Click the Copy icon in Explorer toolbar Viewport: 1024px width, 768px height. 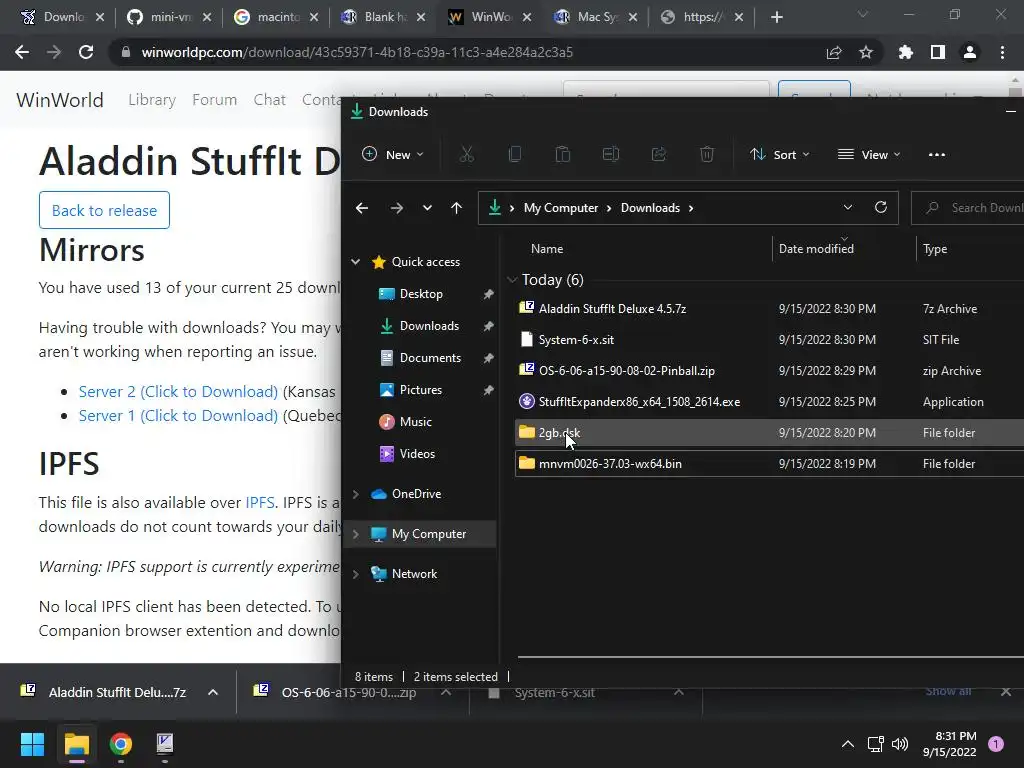pos(515,155)
